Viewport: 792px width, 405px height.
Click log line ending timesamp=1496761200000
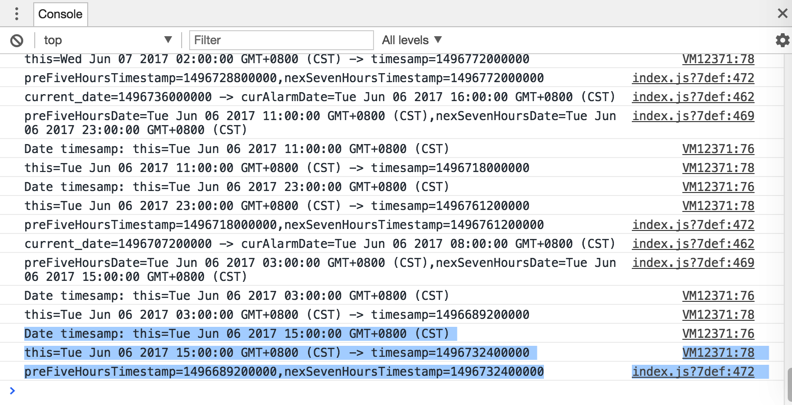click(277, 206)
